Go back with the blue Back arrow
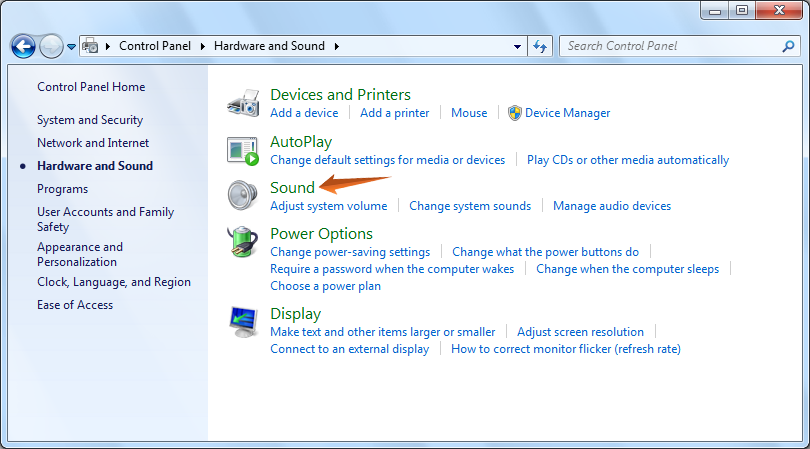810x449 pixels. point(23,47)
